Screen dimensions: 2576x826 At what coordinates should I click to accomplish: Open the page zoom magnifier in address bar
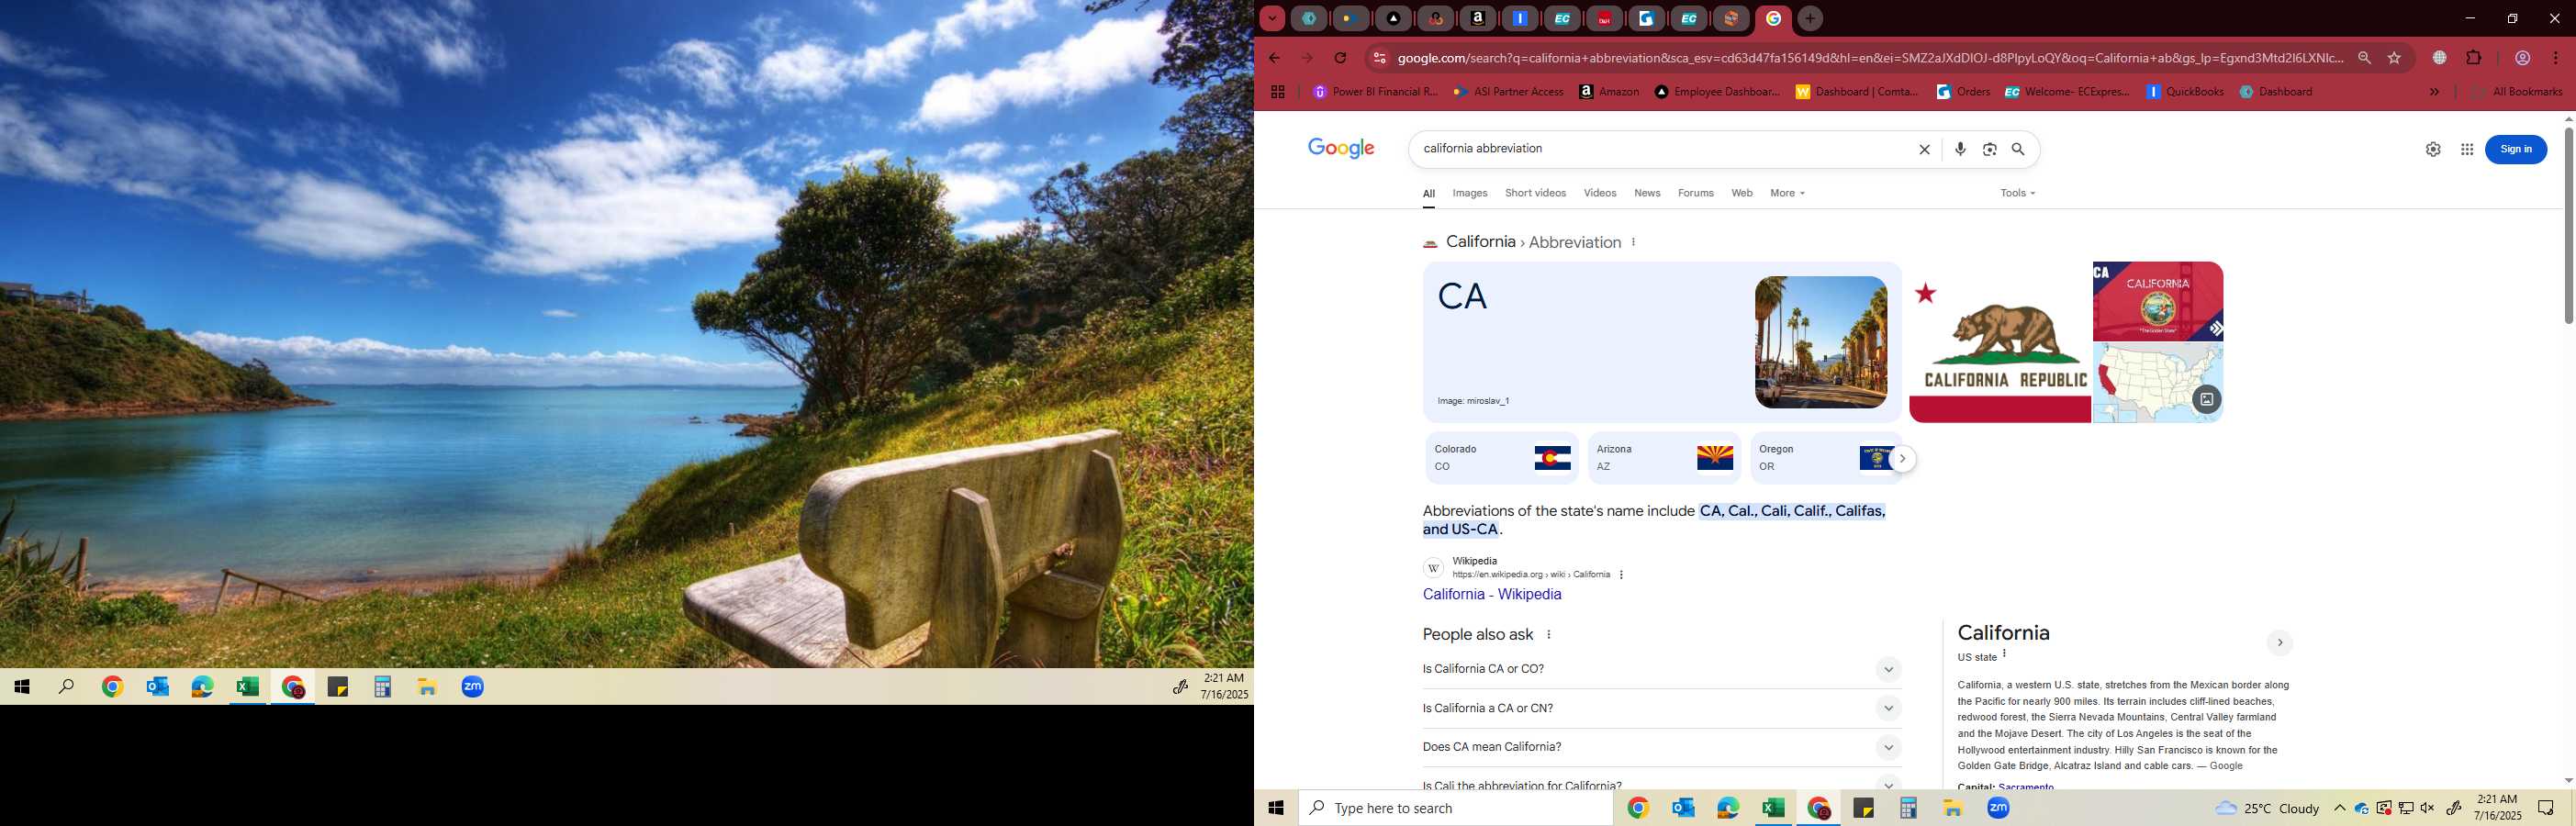pyautogui.click(x=2365, y=58)
